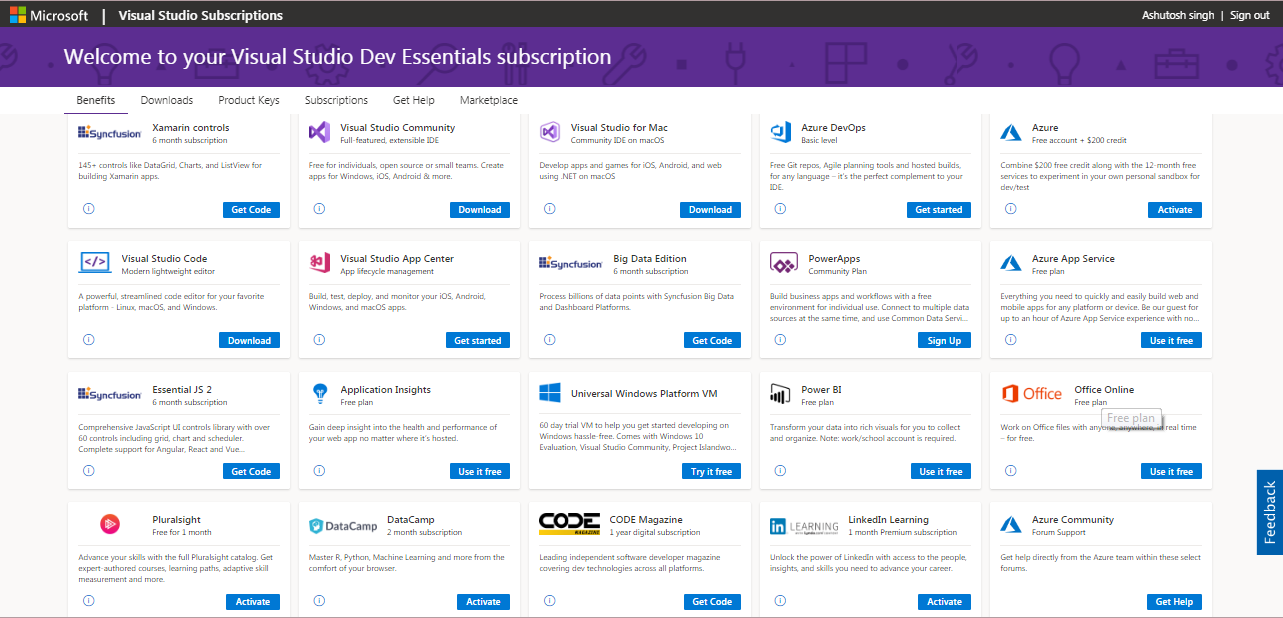Open info icon on Visual Studio Code card
Viewport: 1283px width, 618px height.
(x=88, y=340)
